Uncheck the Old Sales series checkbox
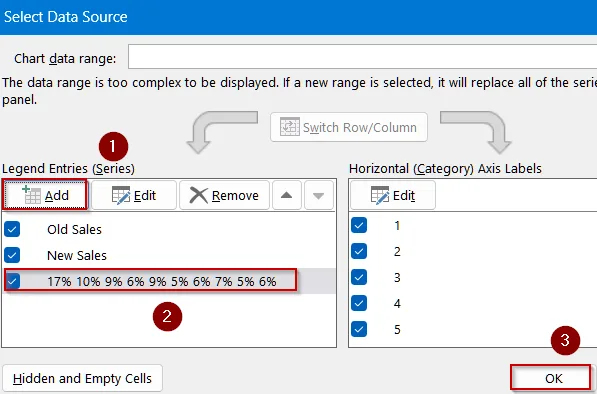Viewport: 597px width, 394px height. click(x=12, y=229)
